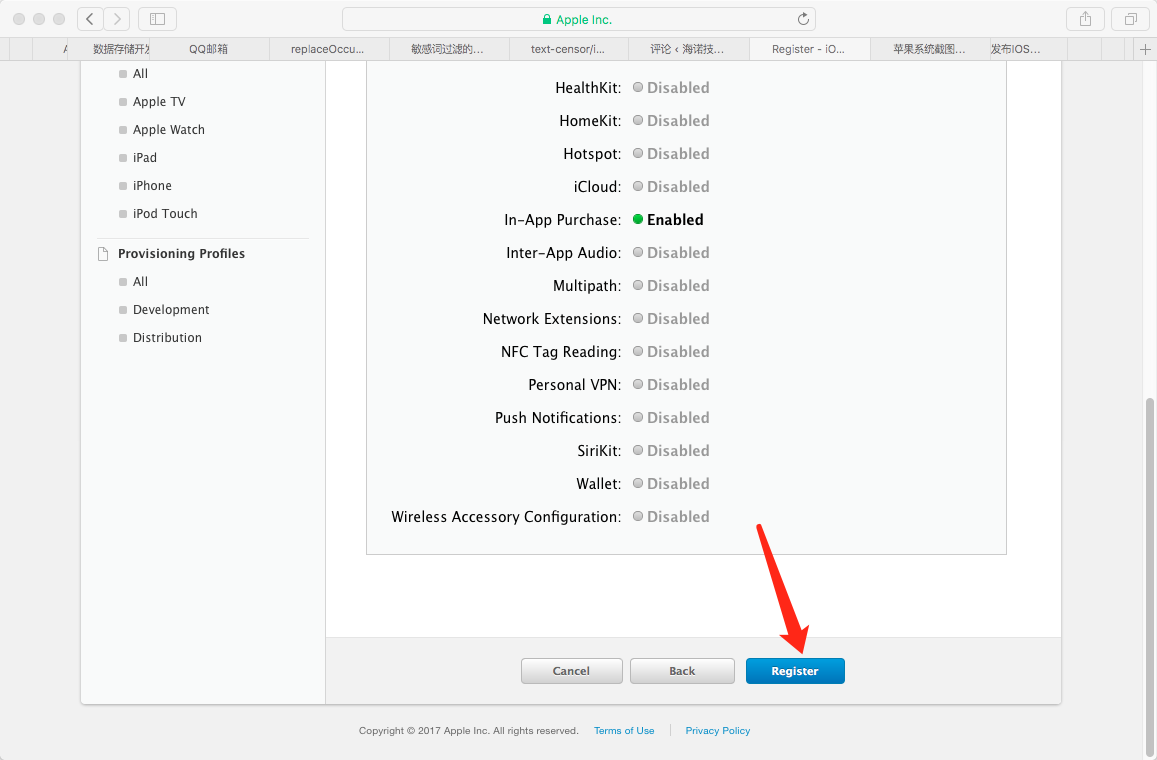Screen dimensions: 1157x760
Task: Click the HealthKit 'Disabled' status
Action: click(671, 88)
